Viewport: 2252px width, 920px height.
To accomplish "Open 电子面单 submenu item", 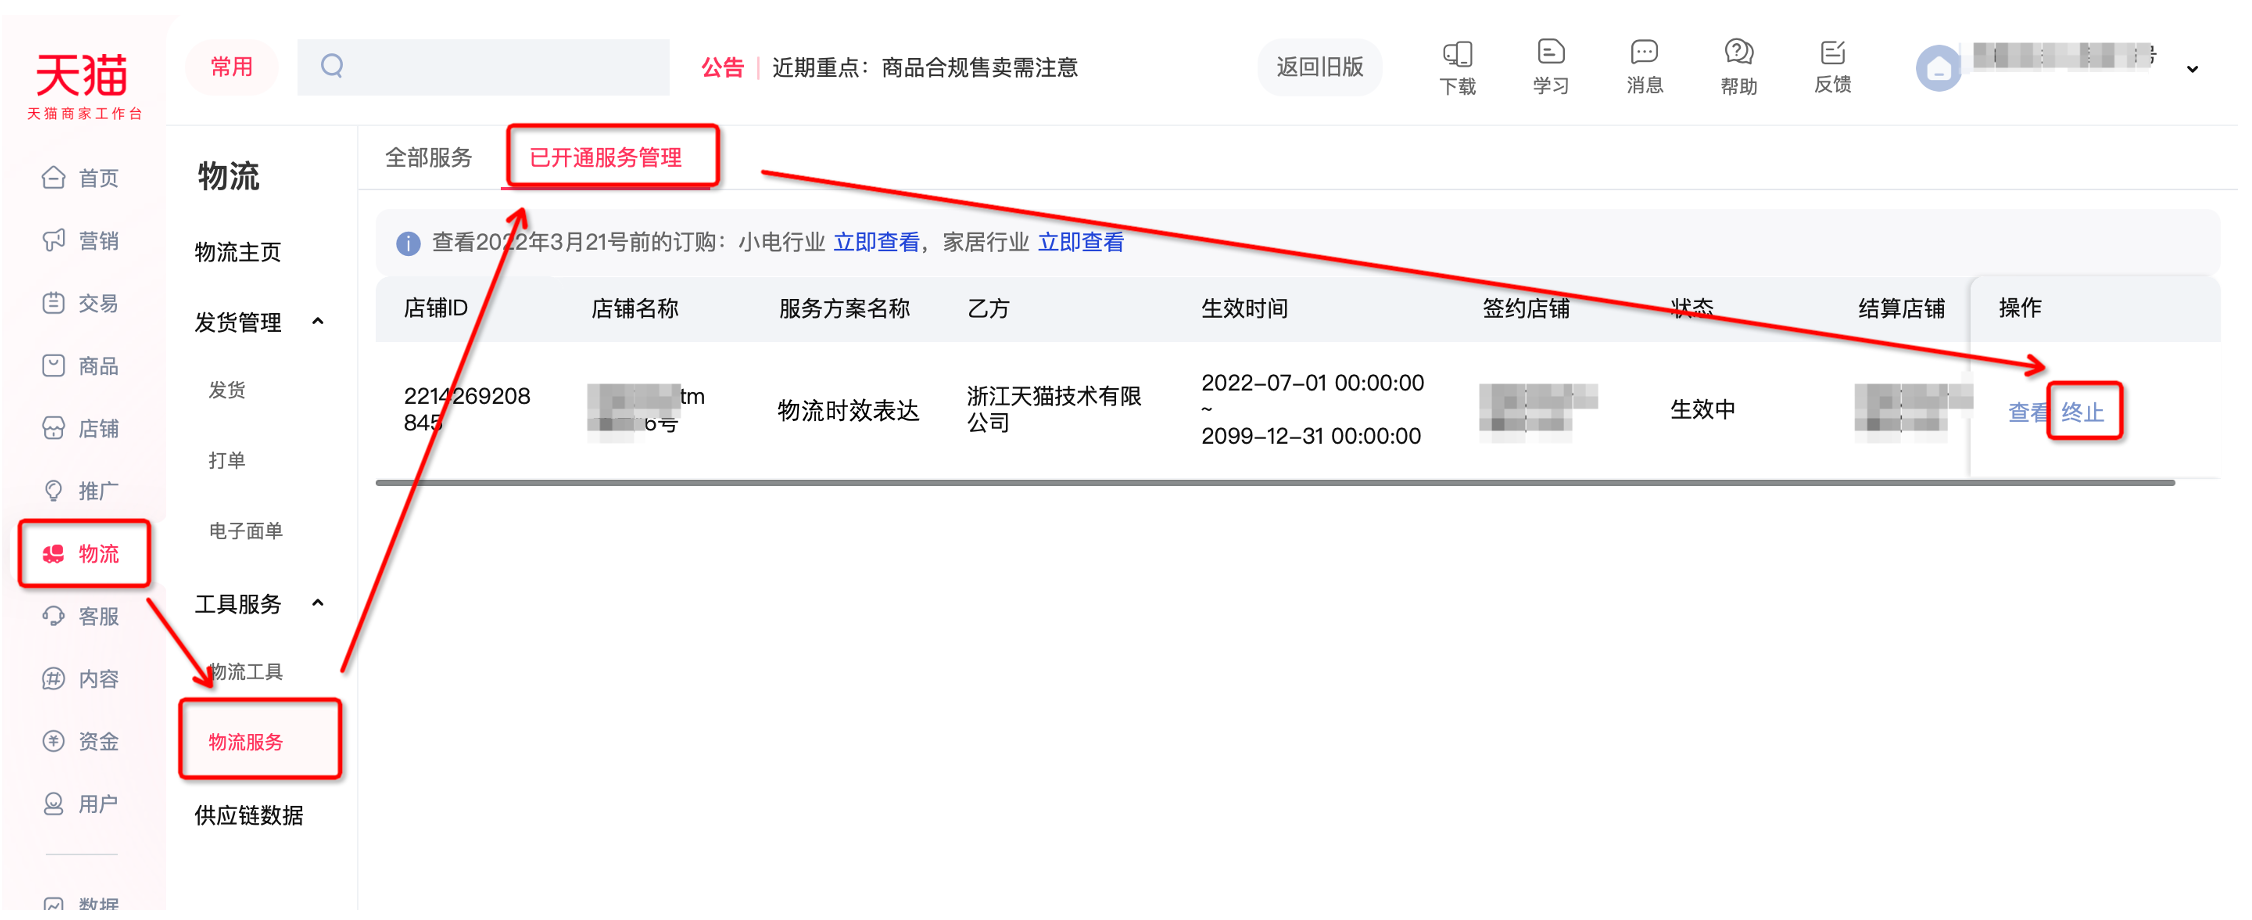I will [246, 531].
